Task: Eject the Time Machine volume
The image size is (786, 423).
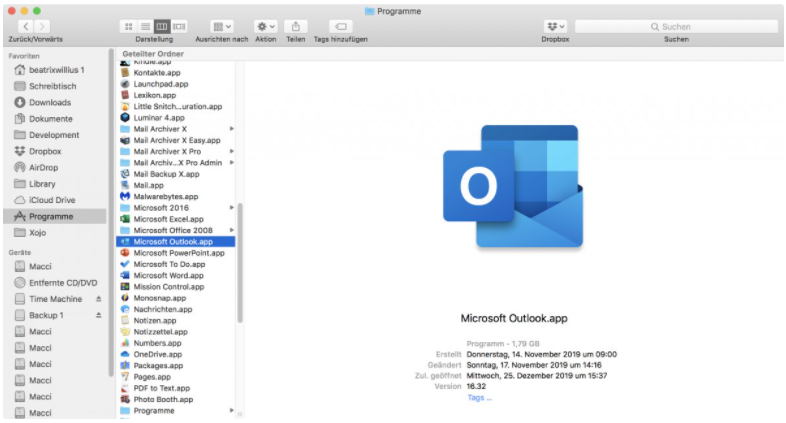Action: click(x=99, y=299)
